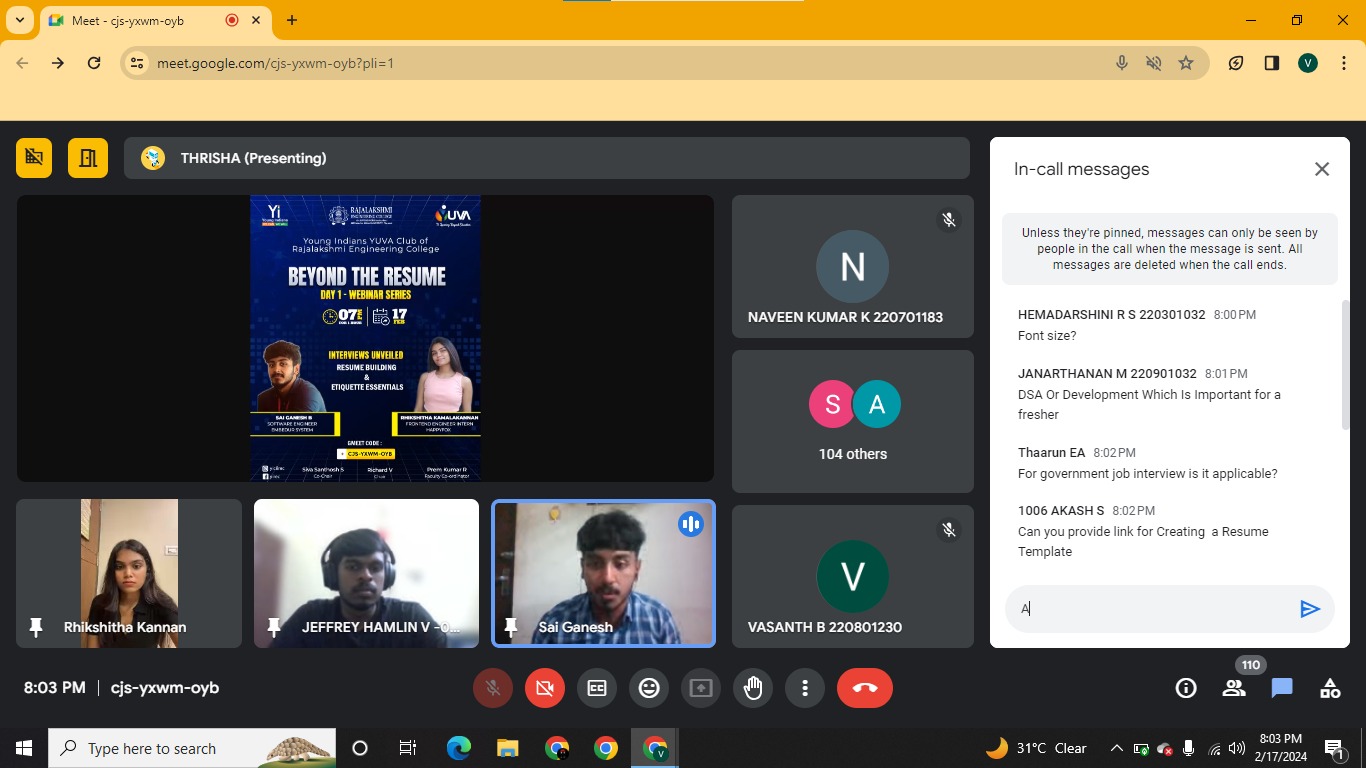
Task: Open File Explorer from the taskbar
Action: click(508, 748)
